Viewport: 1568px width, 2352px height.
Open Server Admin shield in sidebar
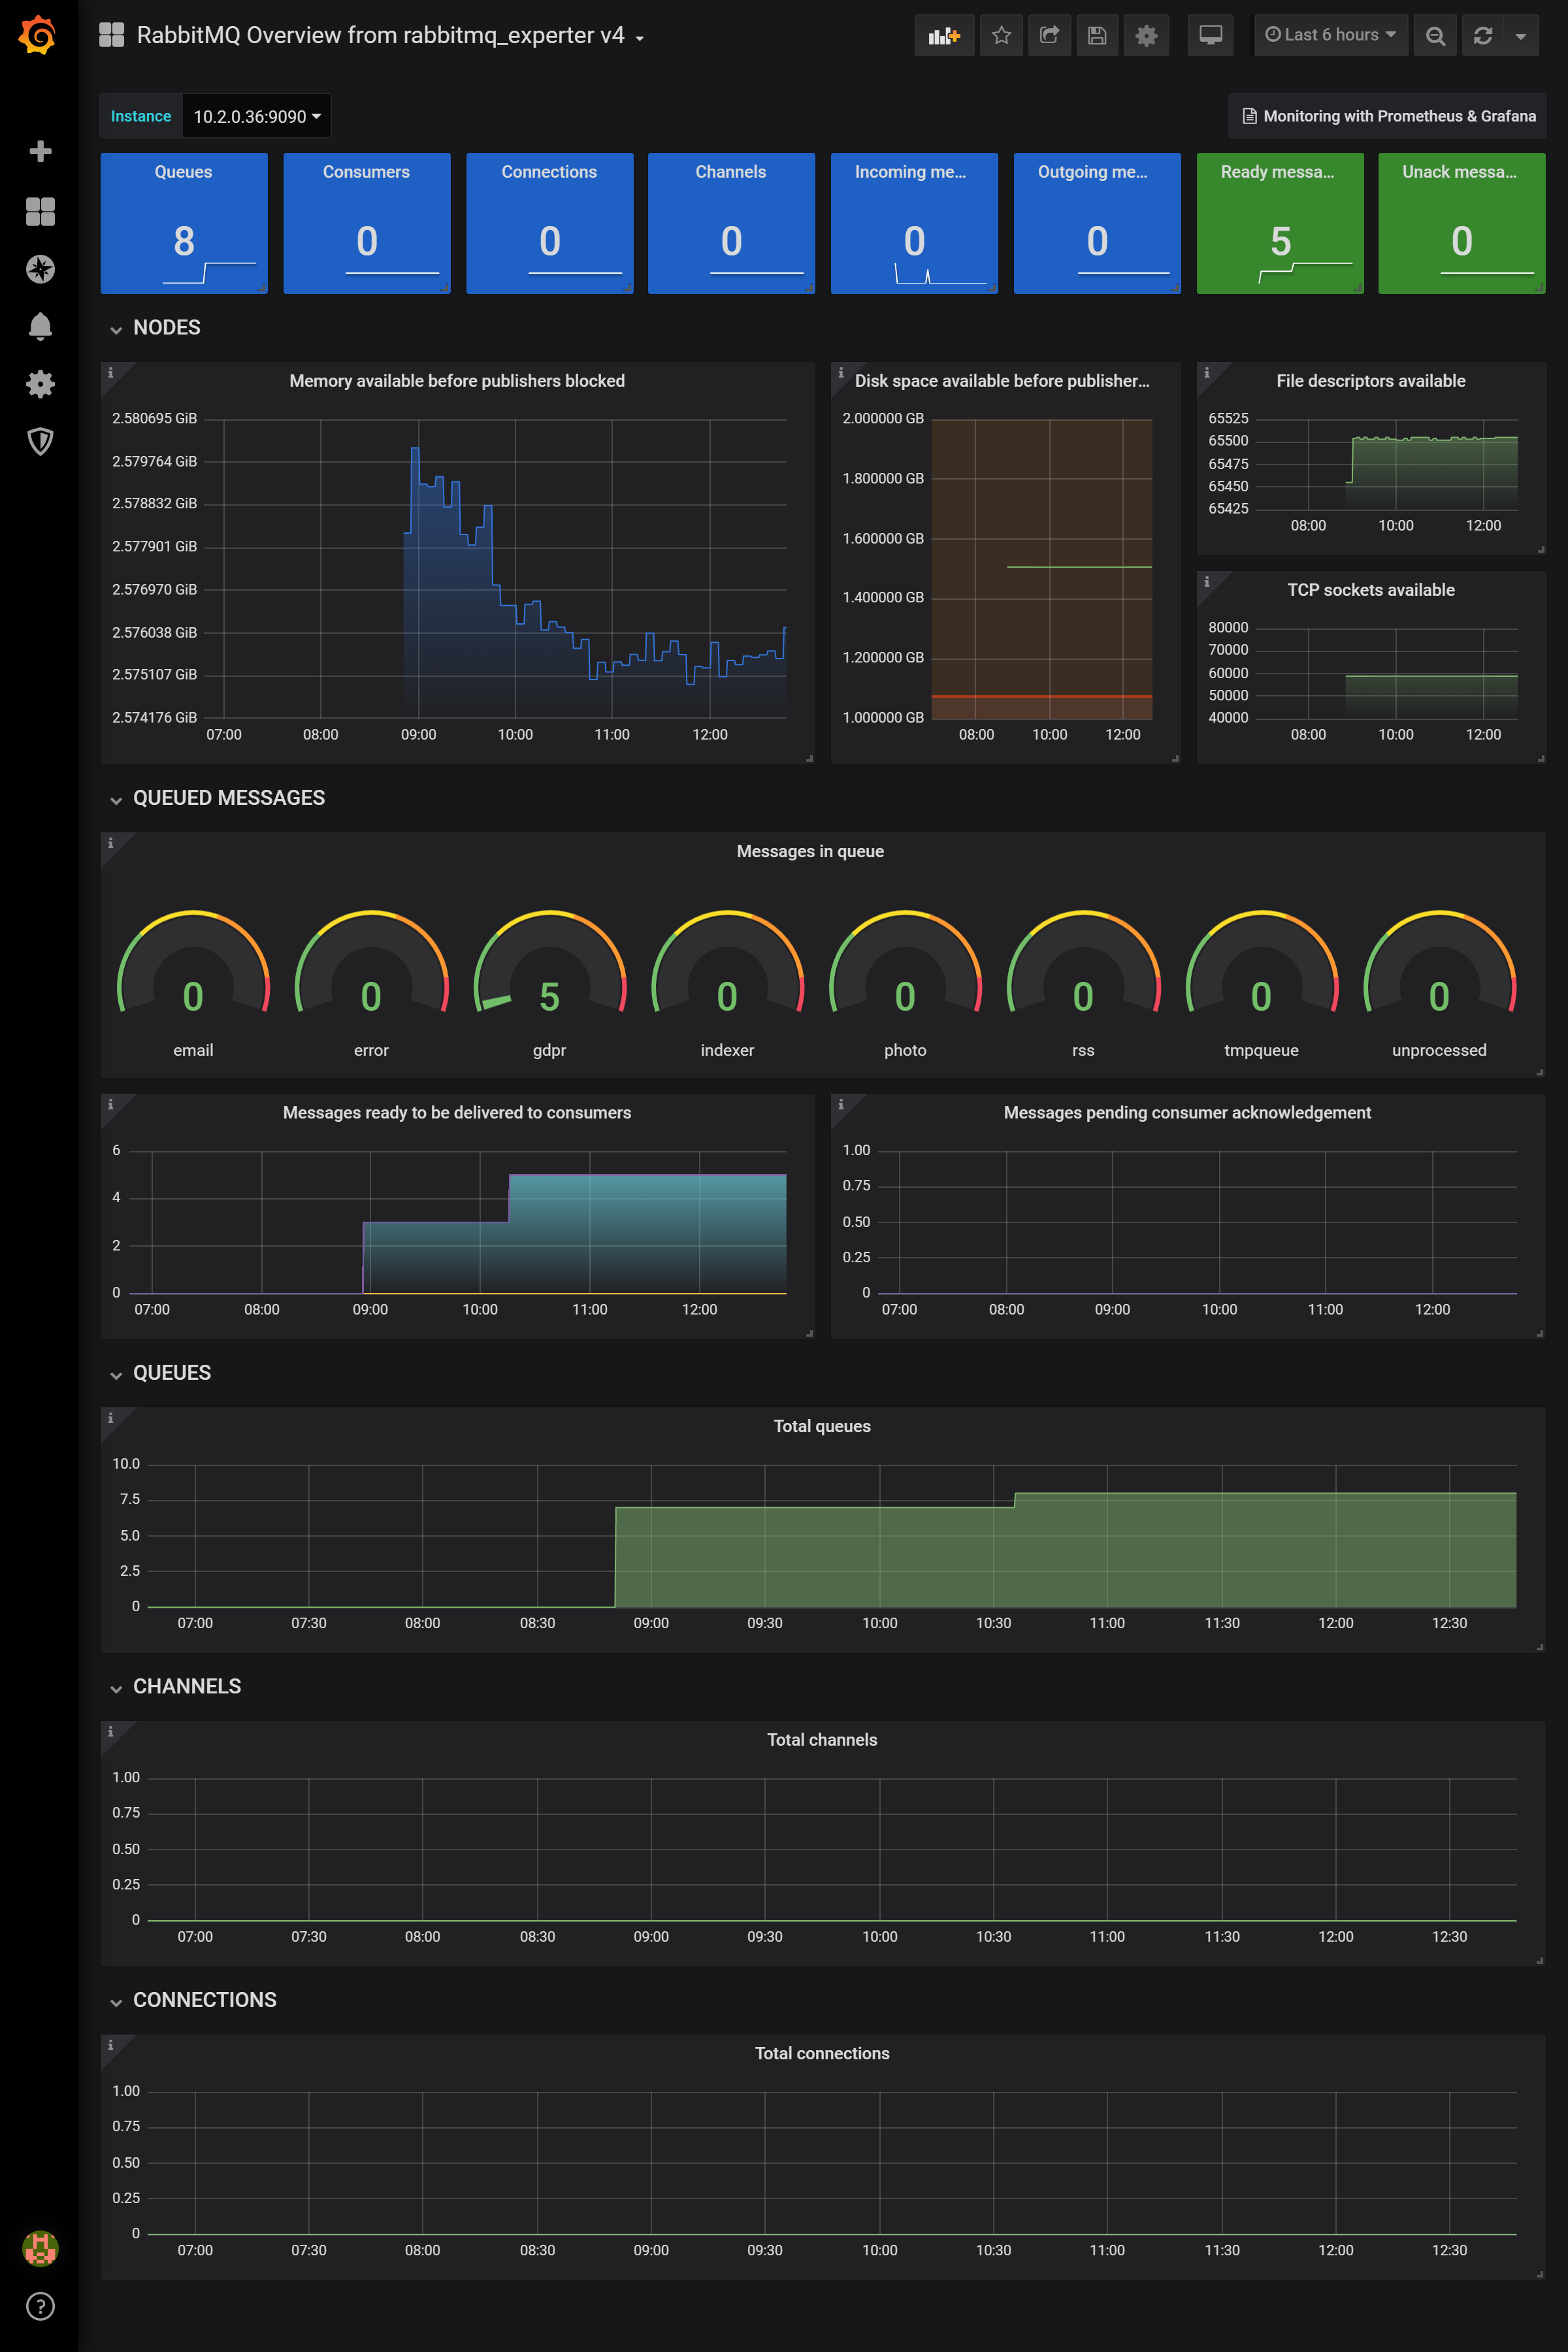click(x=40, y=442)
